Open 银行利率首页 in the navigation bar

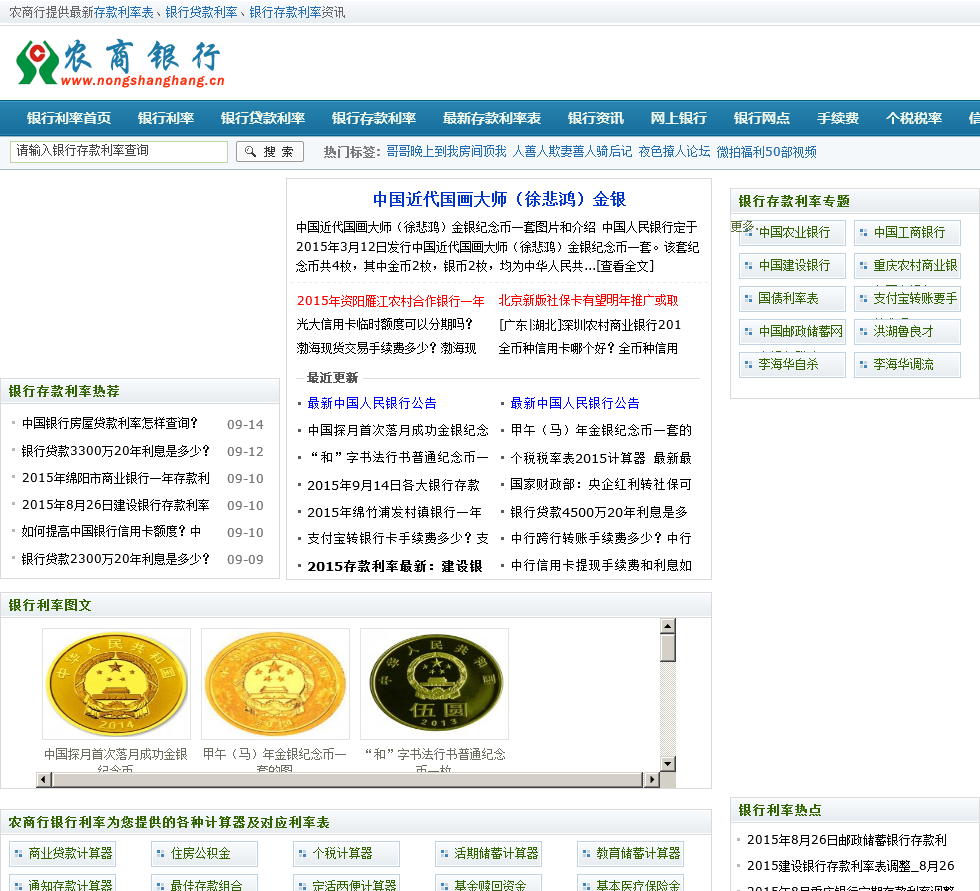pyautogui.click(x=69, y=118)
